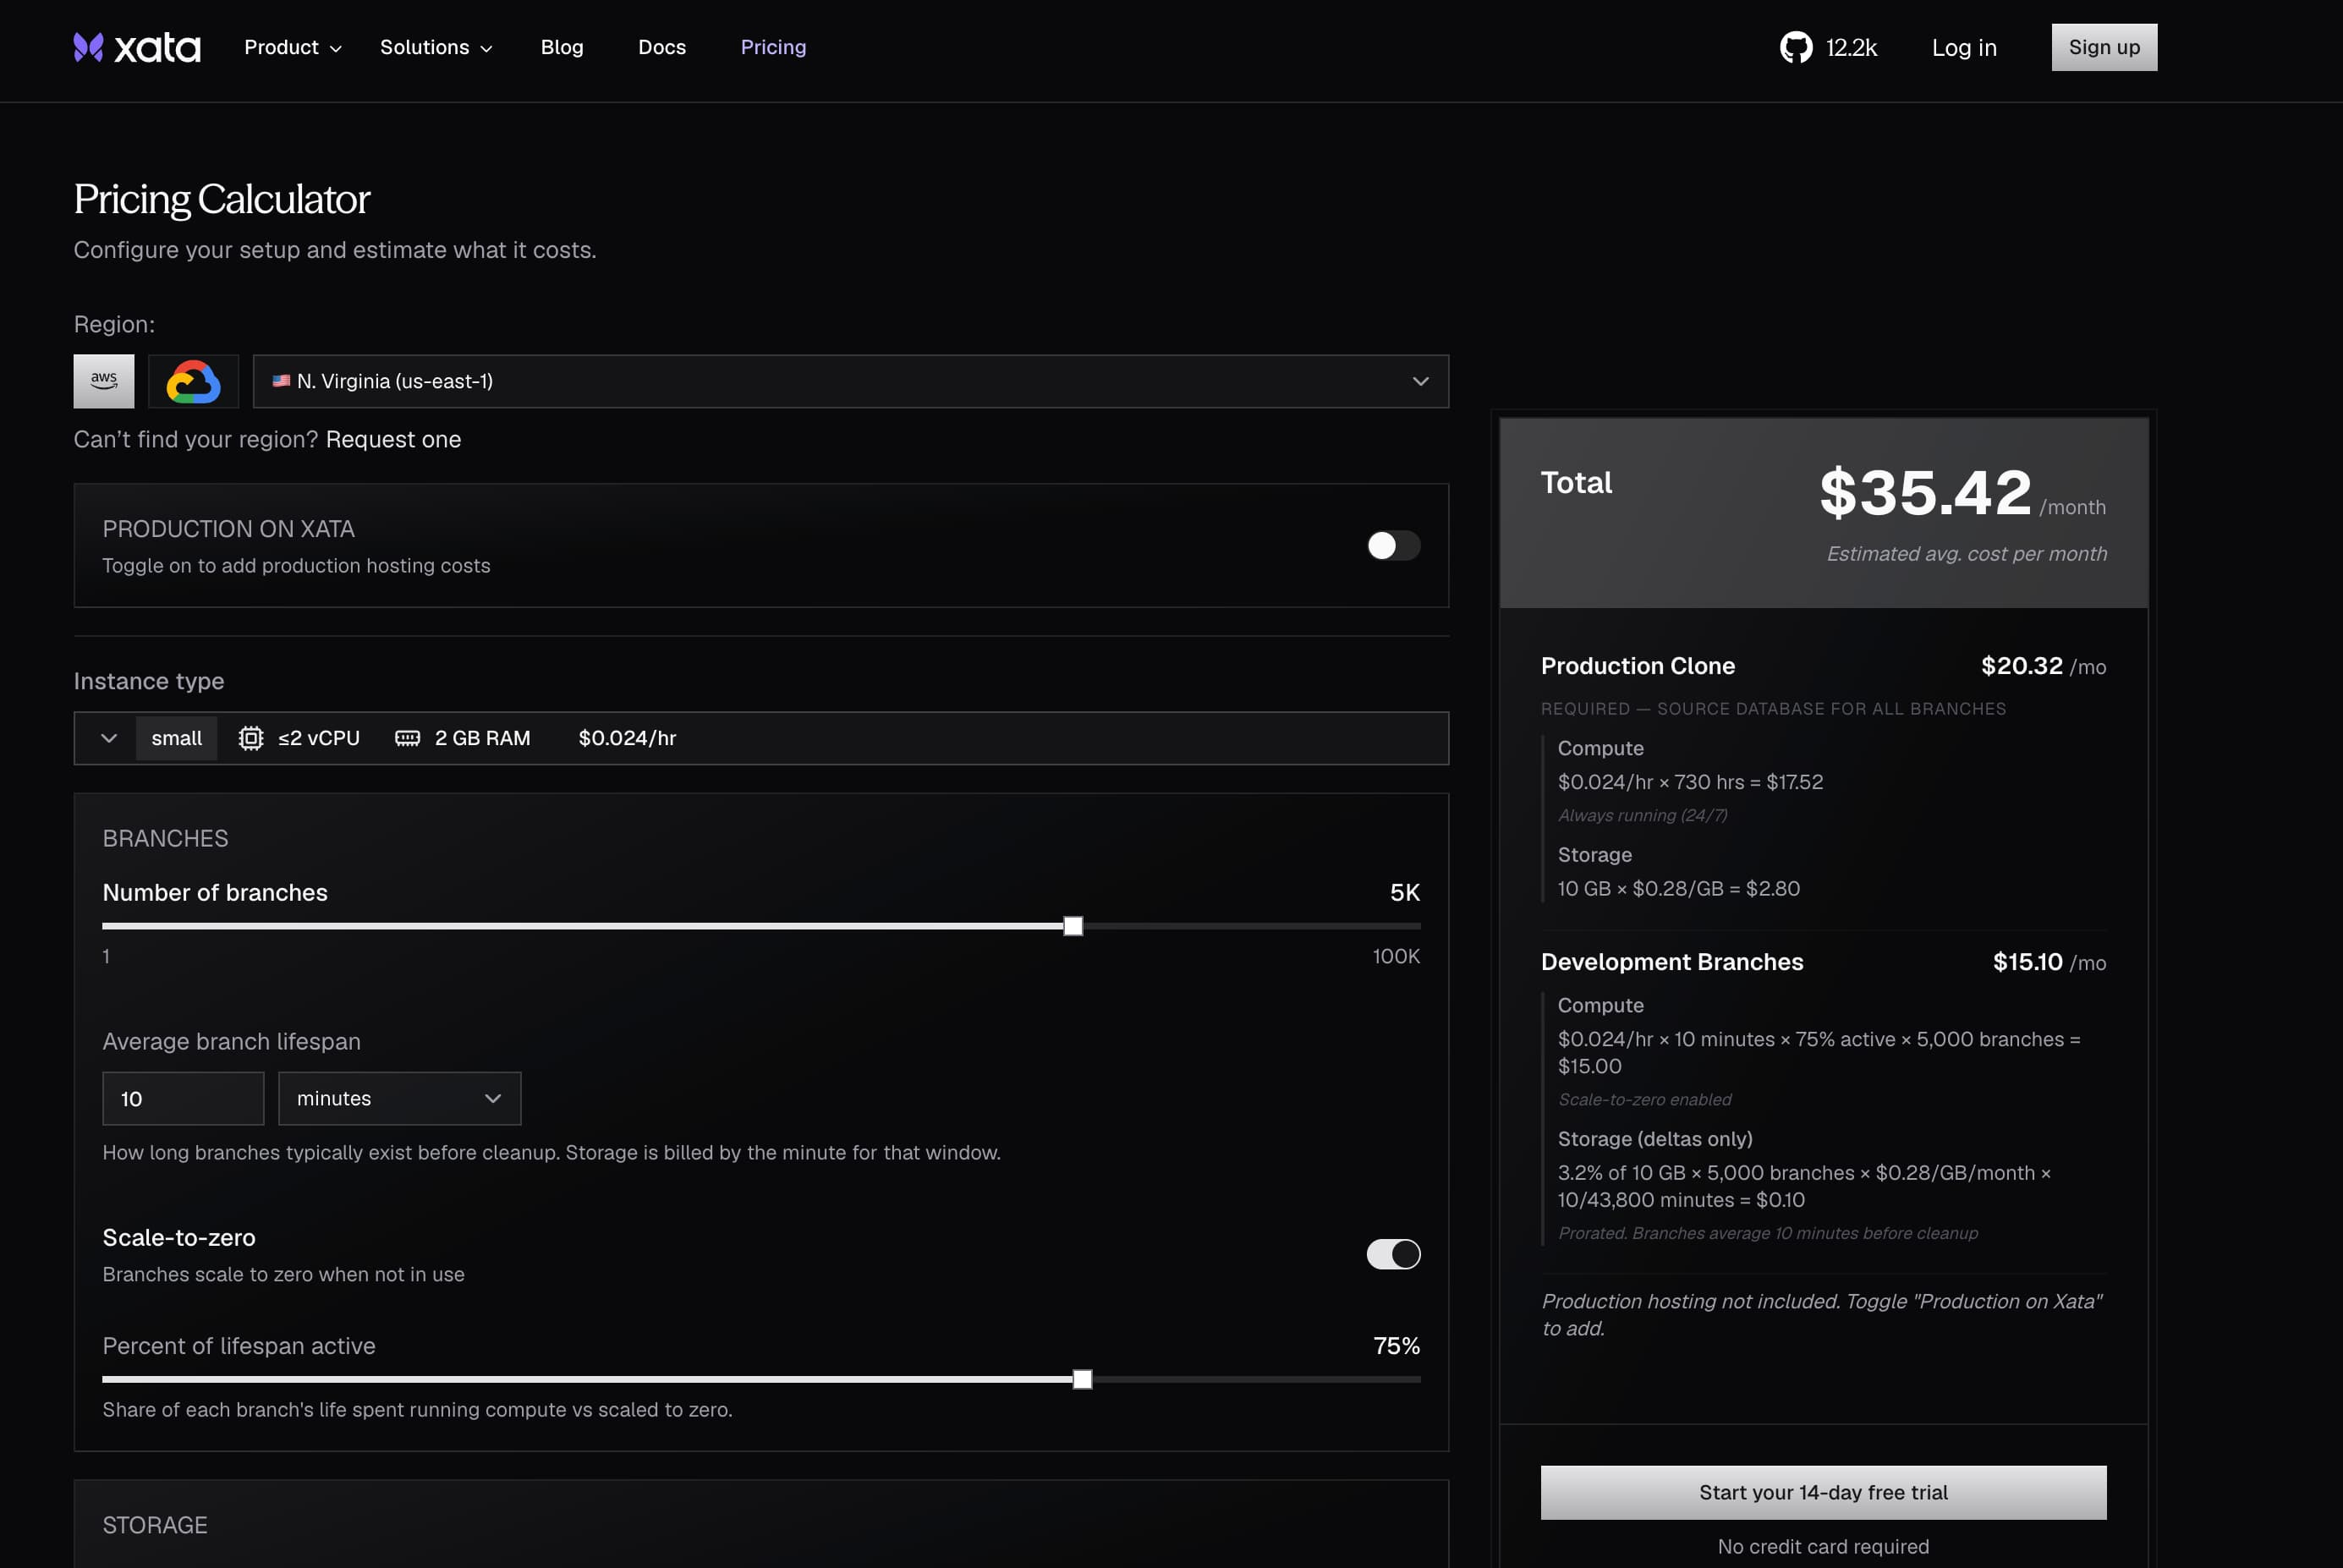Click the US flag icon in region selector

click(x=281, y=381)
